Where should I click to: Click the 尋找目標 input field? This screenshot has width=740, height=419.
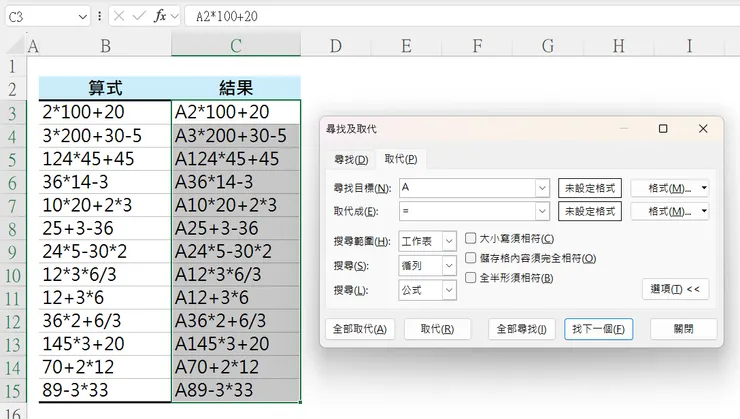tap(467, 188)
